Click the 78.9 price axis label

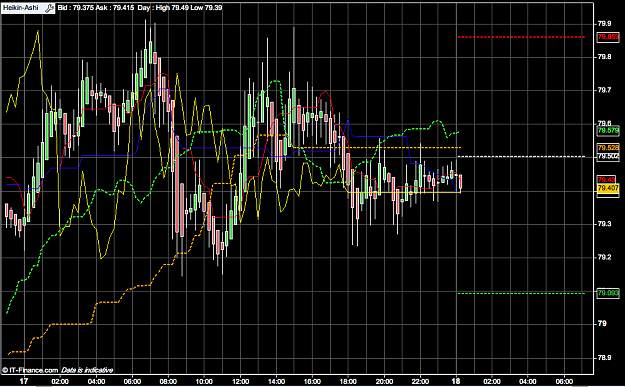click(604, 358)
